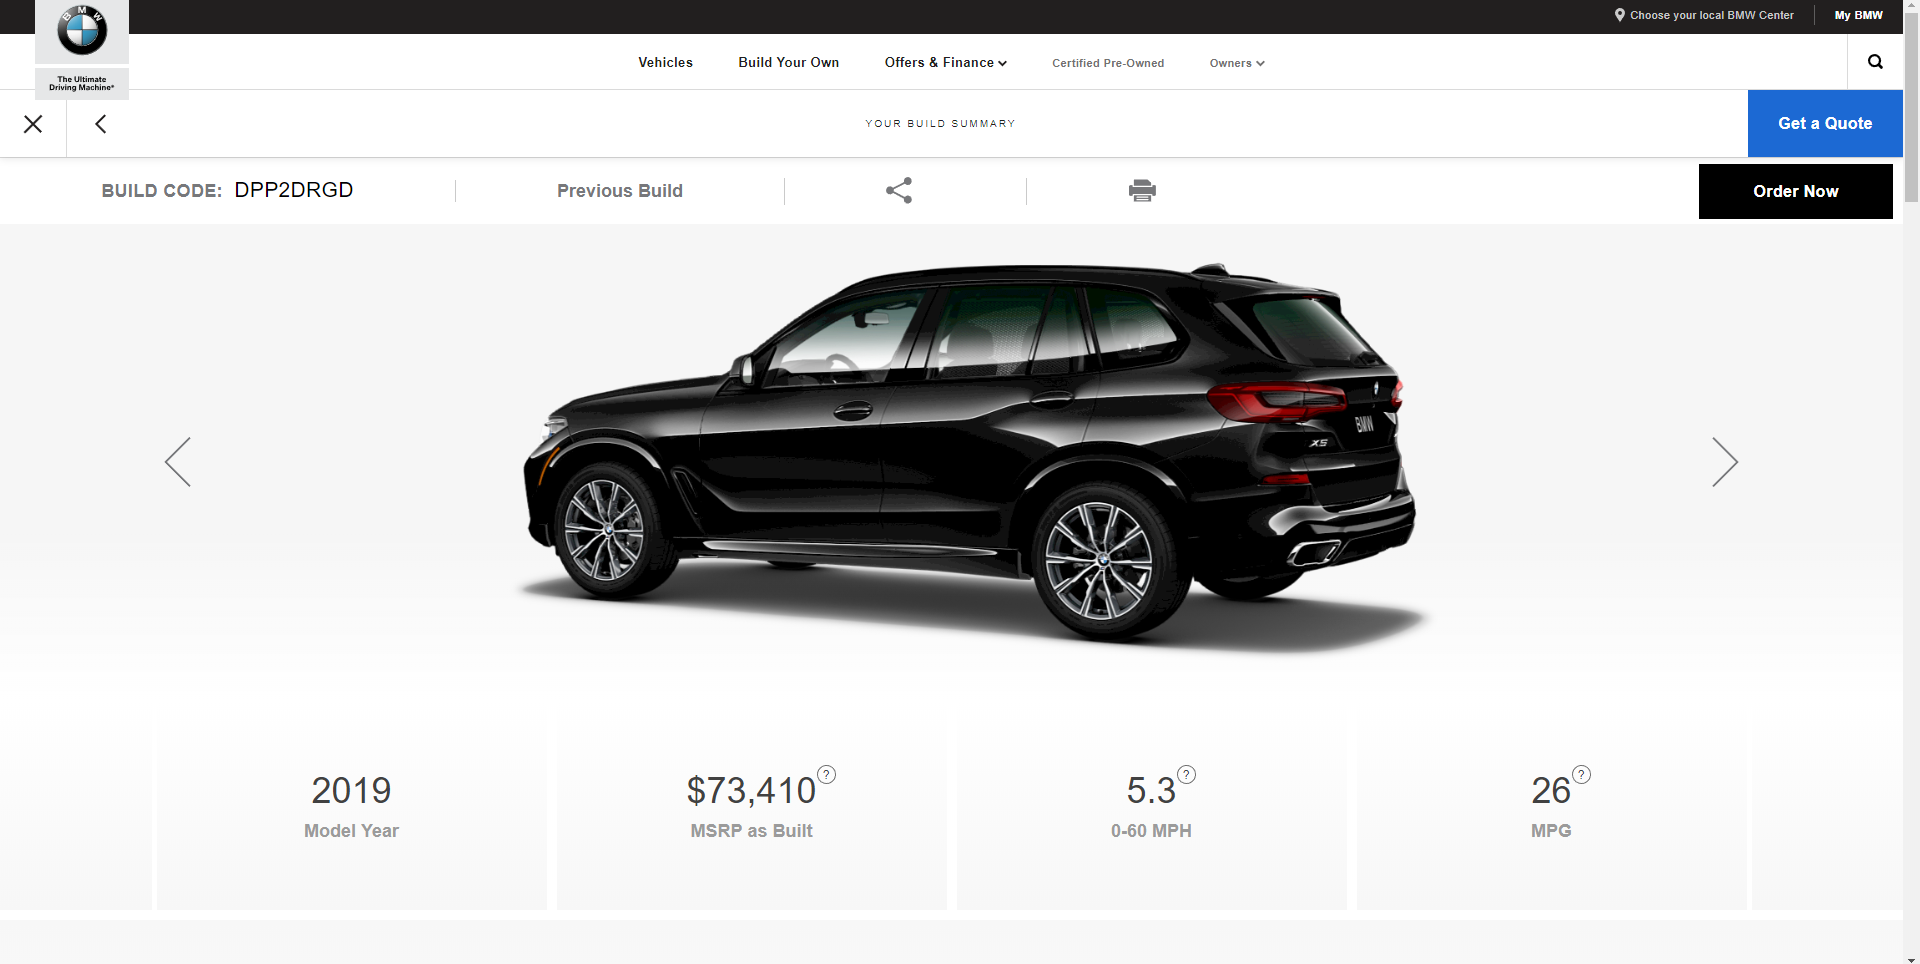
Task: Click the share build icon
Action: pos(899,190)
